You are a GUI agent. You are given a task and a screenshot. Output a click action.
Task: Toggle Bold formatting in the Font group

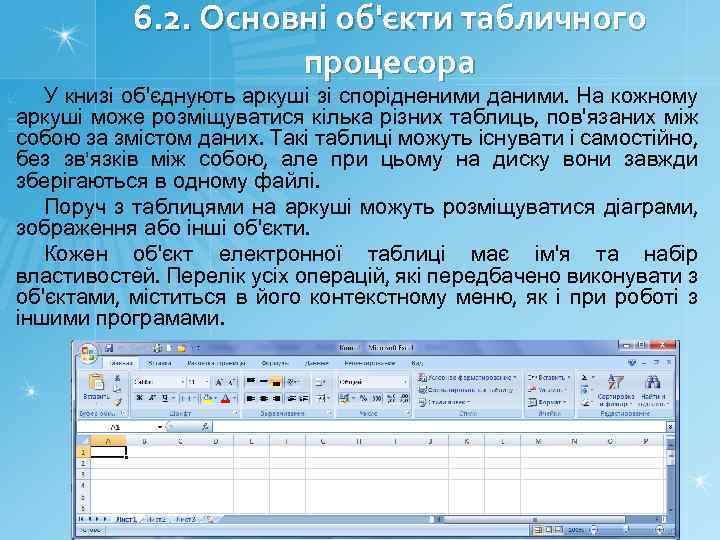(140, 398)
